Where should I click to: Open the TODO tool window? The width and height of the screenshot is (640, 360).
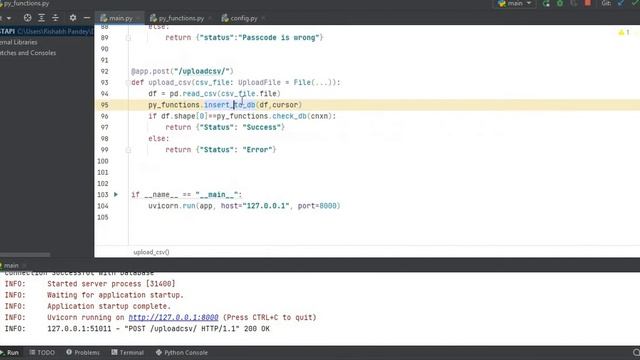[x=42, y=353]
